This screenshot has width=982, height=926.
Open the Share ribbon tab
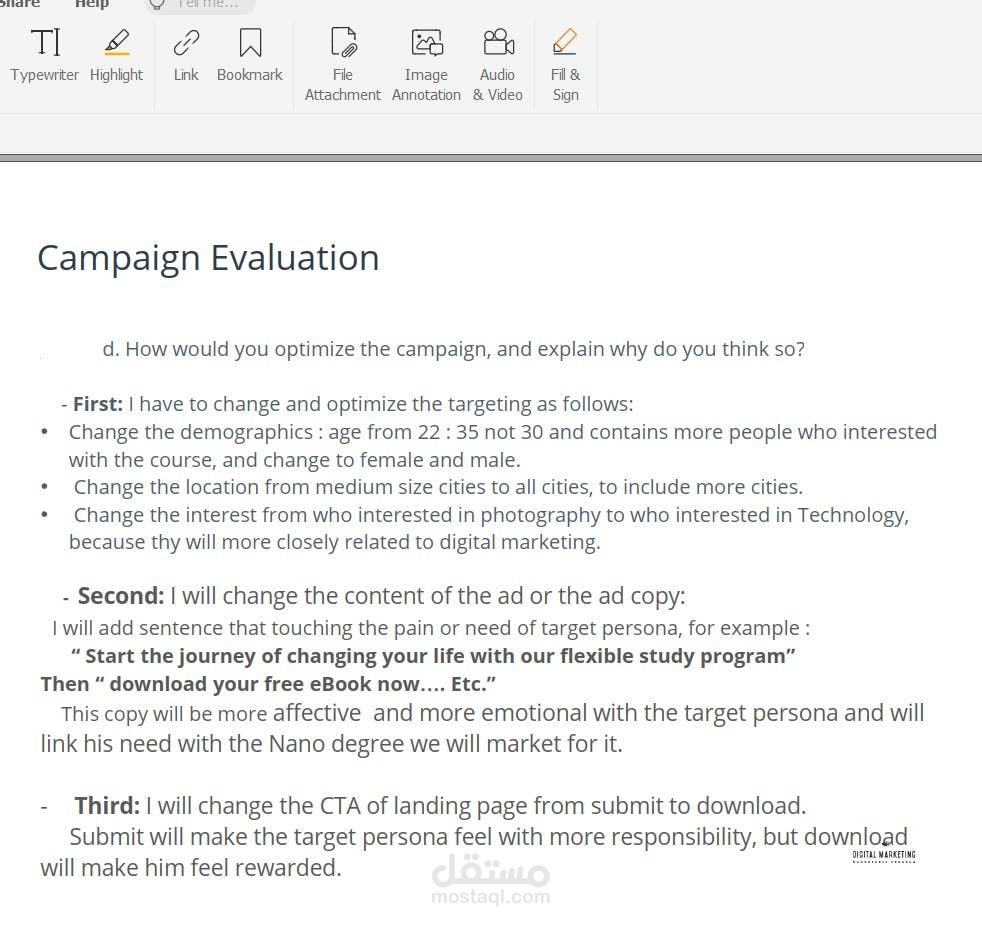click(x=19, y=4)
